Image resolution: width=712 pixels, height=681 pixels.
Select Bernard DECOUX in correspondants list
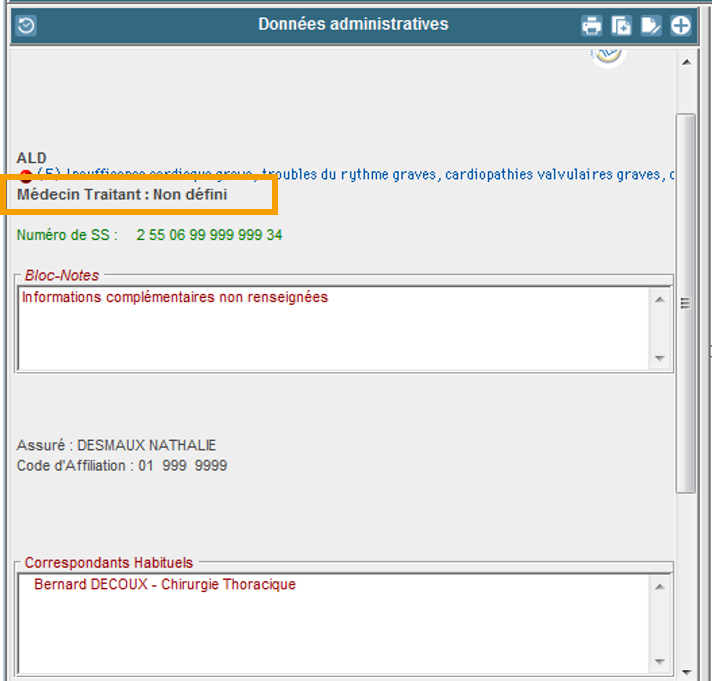click(165, 585)
